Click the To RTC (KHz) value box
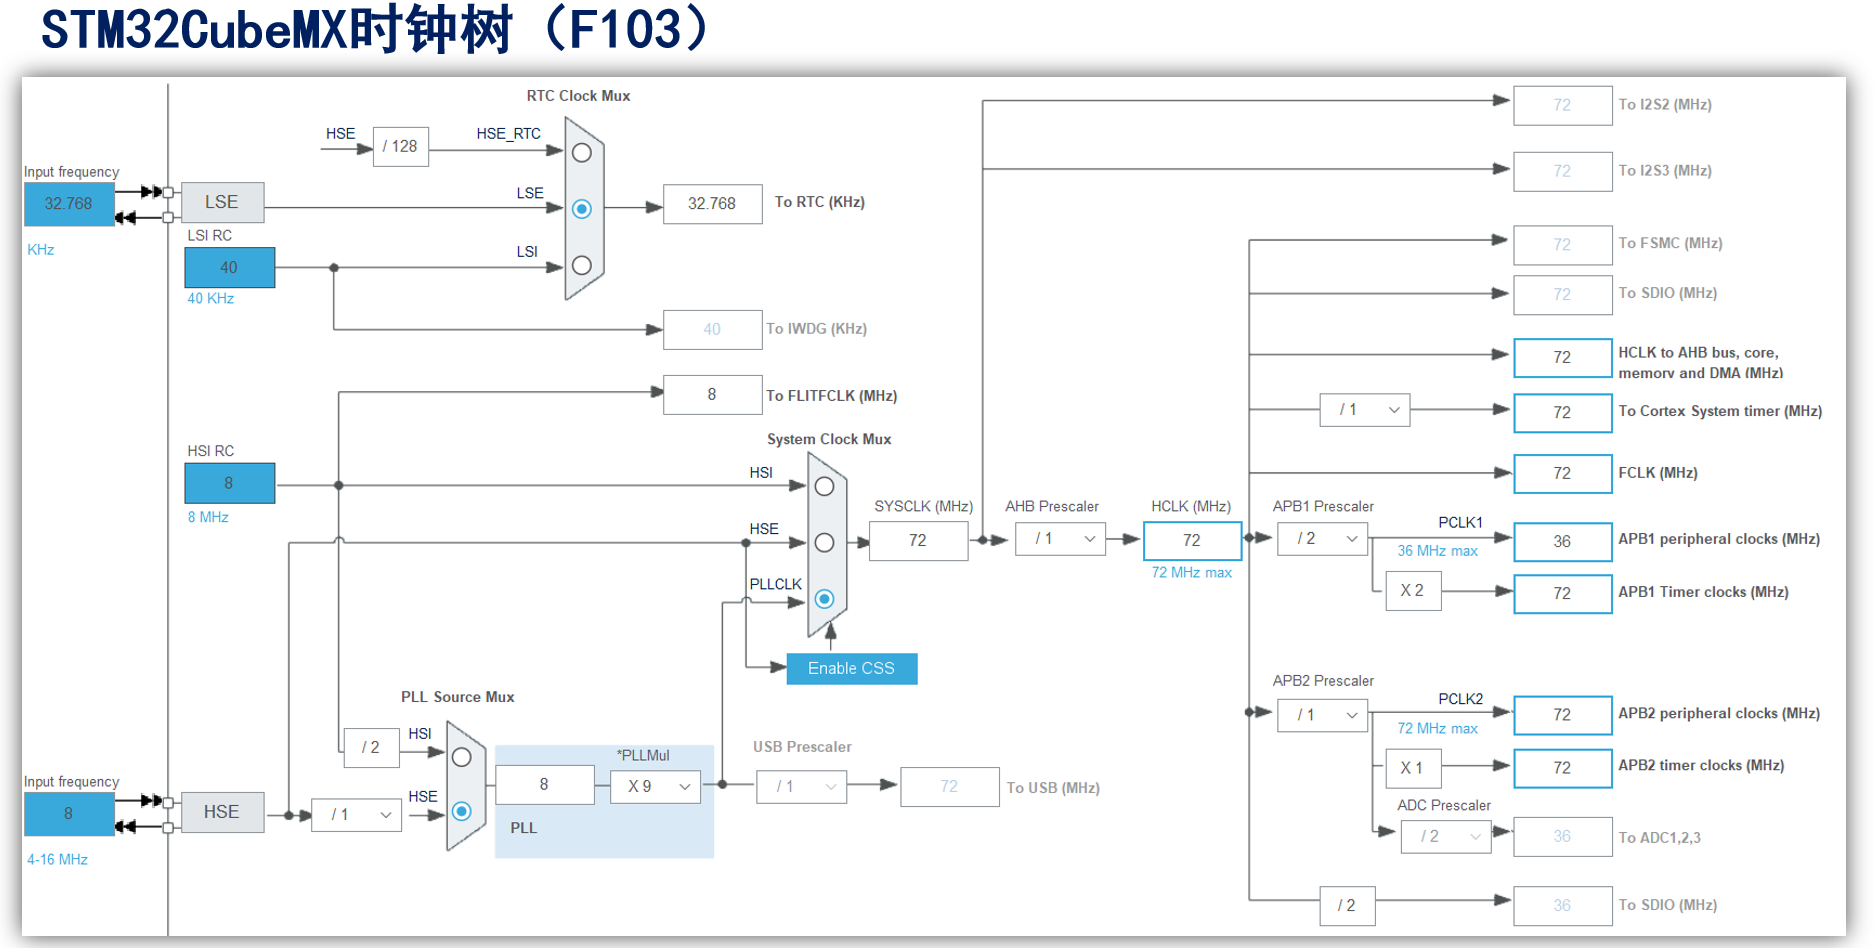1875x948 pixels. 712,204
